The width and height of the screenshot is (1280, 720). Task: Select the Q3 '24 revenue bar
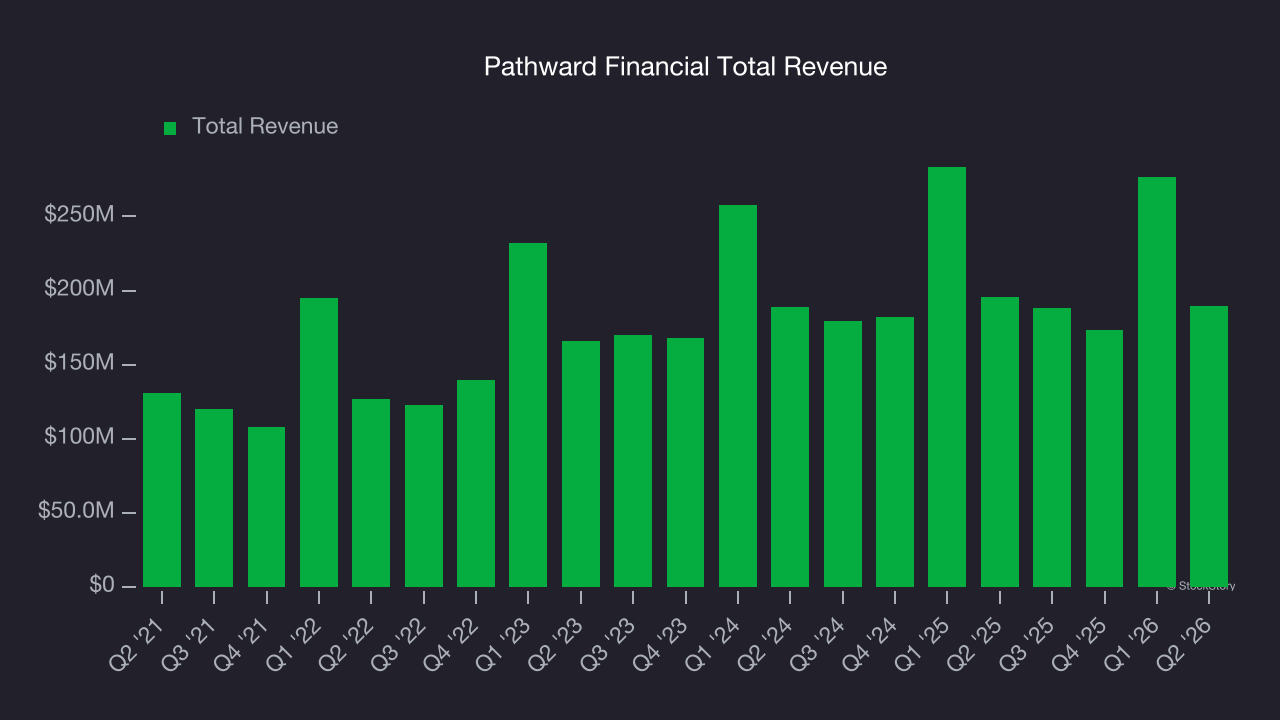843,454
